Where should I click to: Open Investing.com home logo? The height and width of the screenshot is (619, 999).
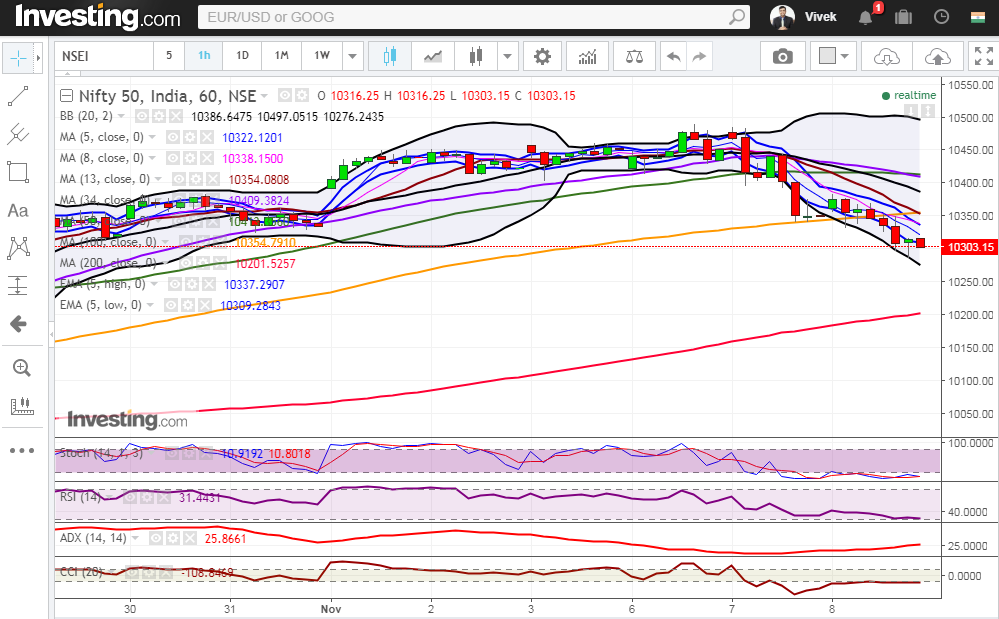pyautogui.click(x=97, y=17)
